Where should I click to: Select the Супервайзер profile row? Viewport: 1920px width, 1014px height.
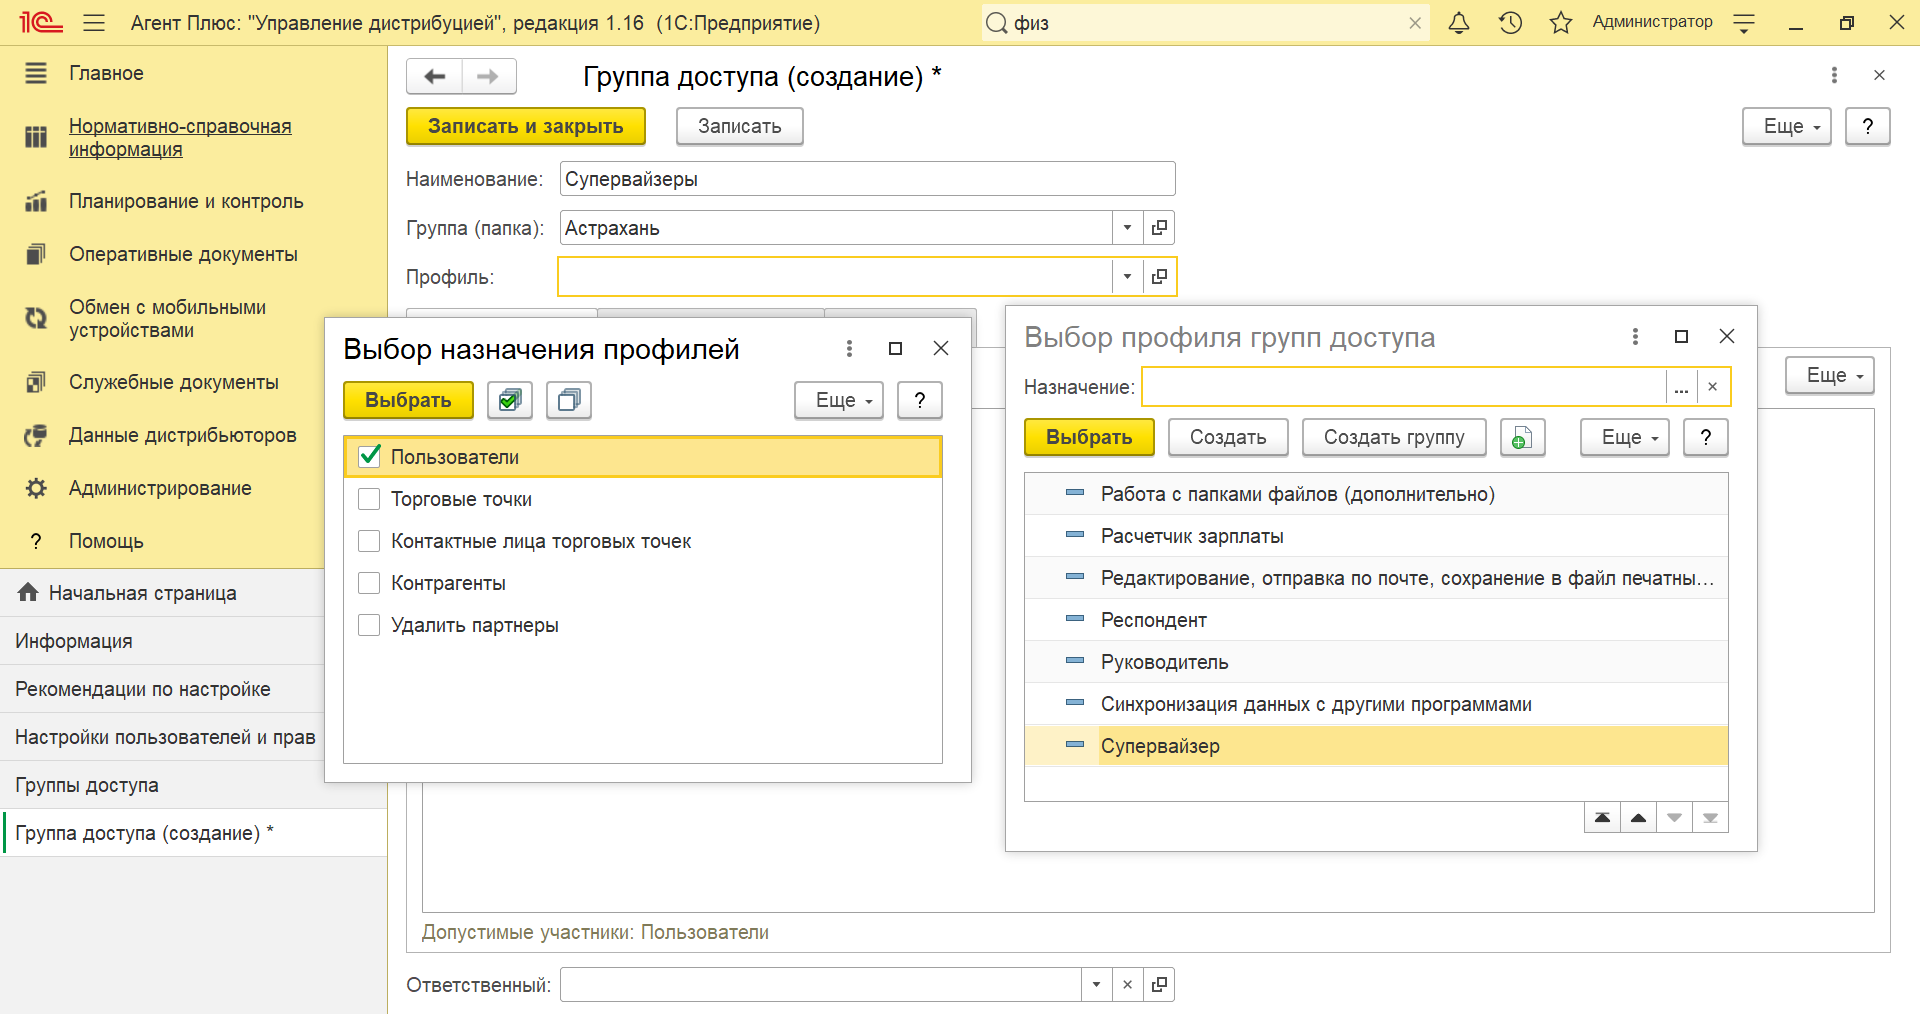point(1376,746)
